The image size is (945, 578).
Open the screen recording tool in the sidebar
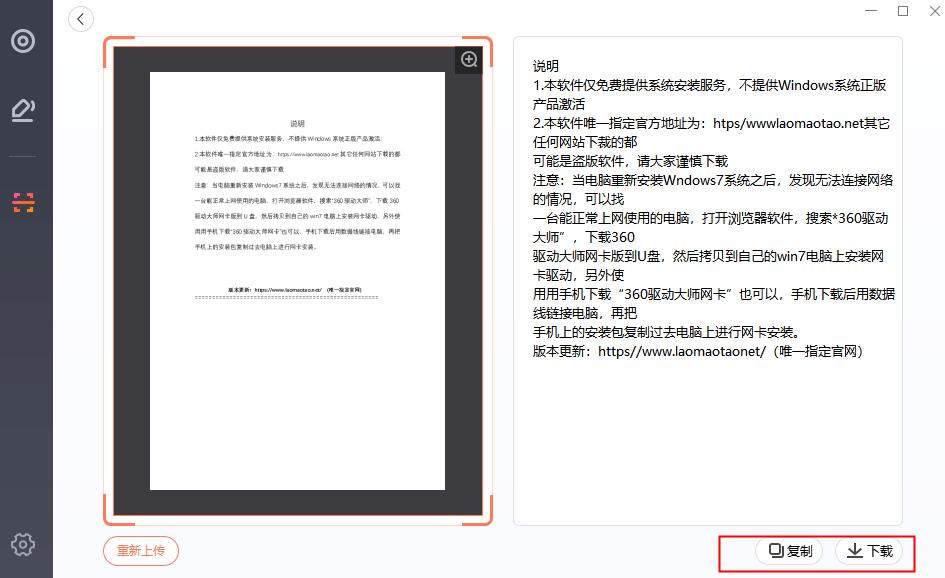point(24,42)
